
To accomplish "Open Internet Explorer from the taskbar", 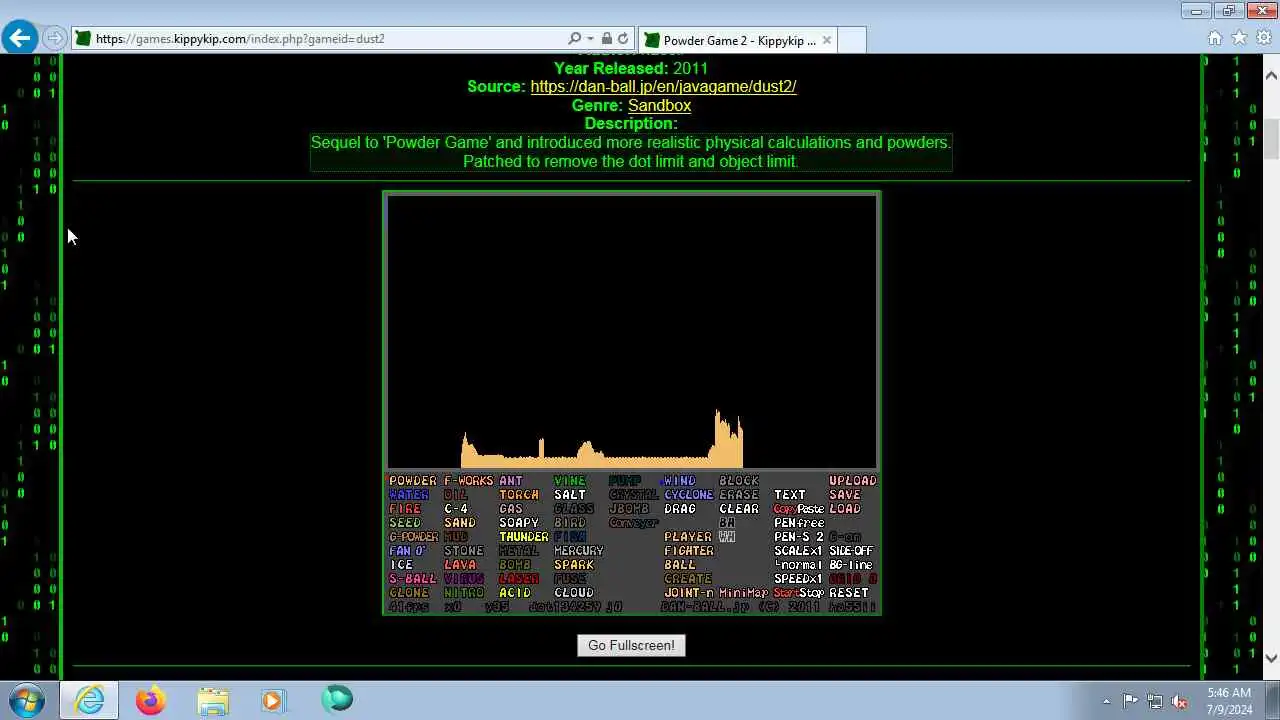I will click(x=90, y=700).
